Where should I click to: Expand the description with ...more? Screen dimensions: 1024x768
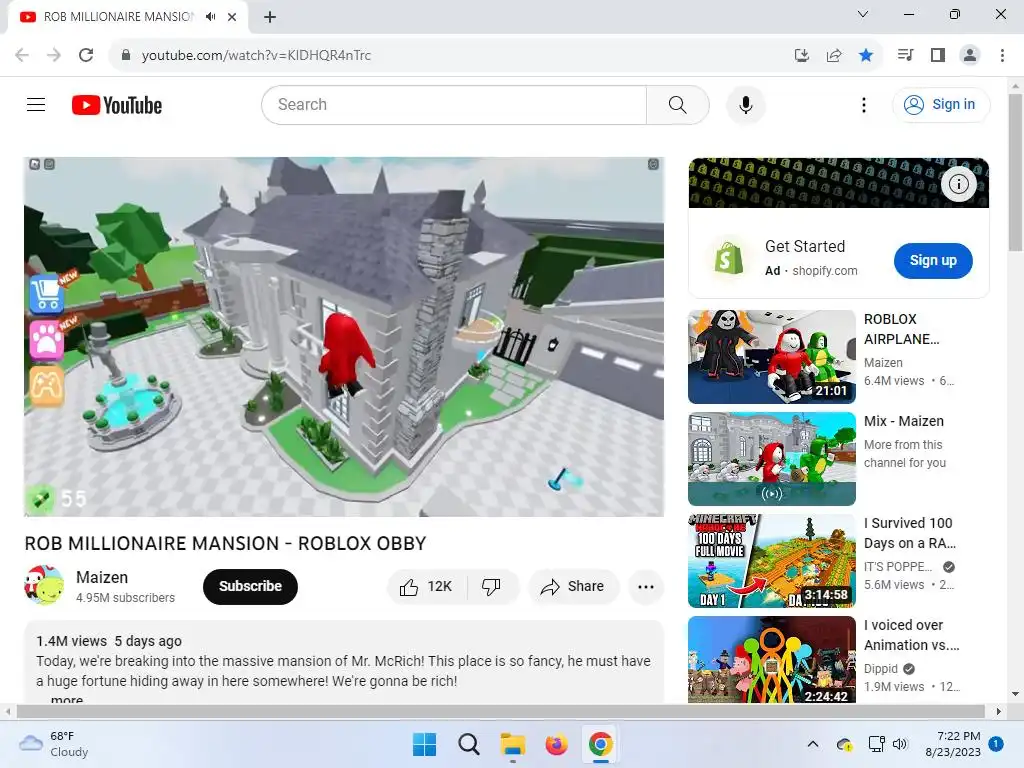(67, 699)
